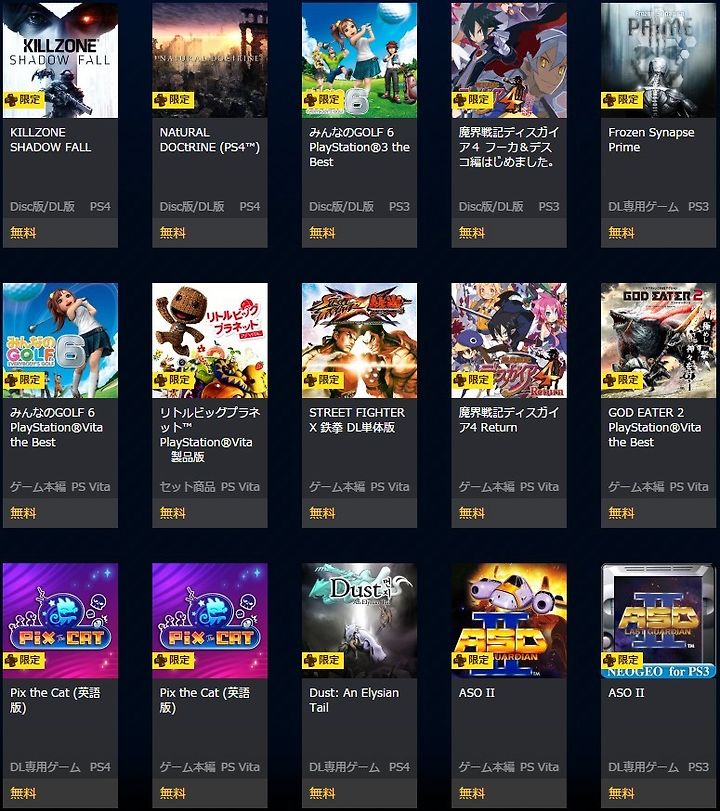720x811 pixels.
Task: Click 無料 price under Dust: An Elysian Tail
Action: (x=322, y=793)
